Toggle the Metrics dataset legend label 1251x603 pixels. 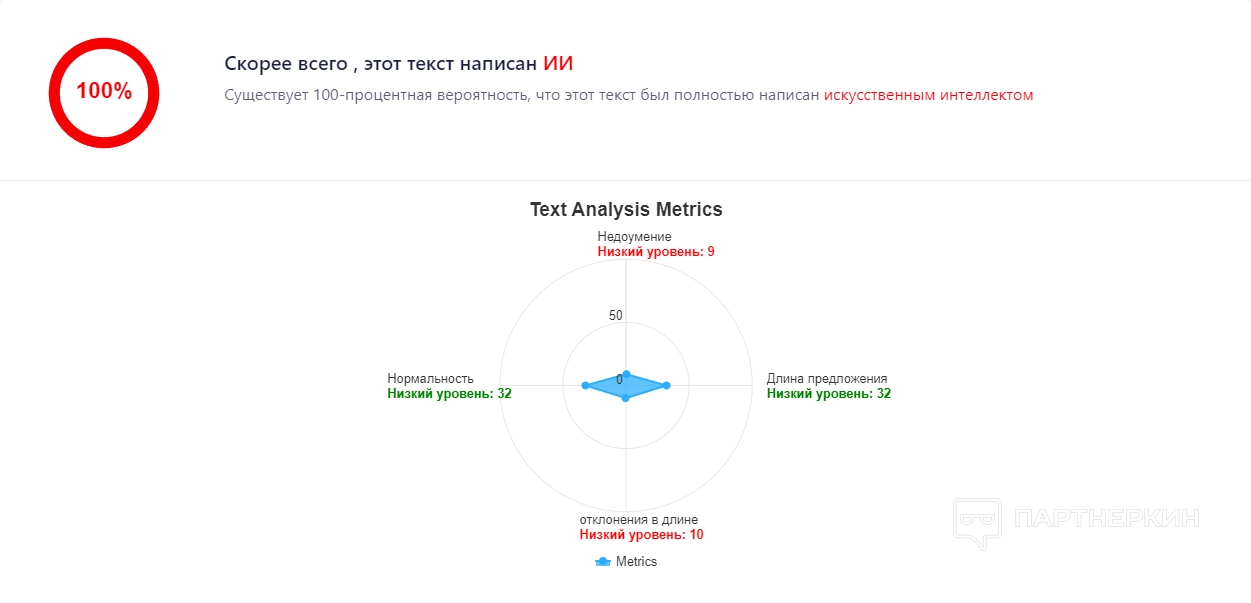[x=636, y=562]
